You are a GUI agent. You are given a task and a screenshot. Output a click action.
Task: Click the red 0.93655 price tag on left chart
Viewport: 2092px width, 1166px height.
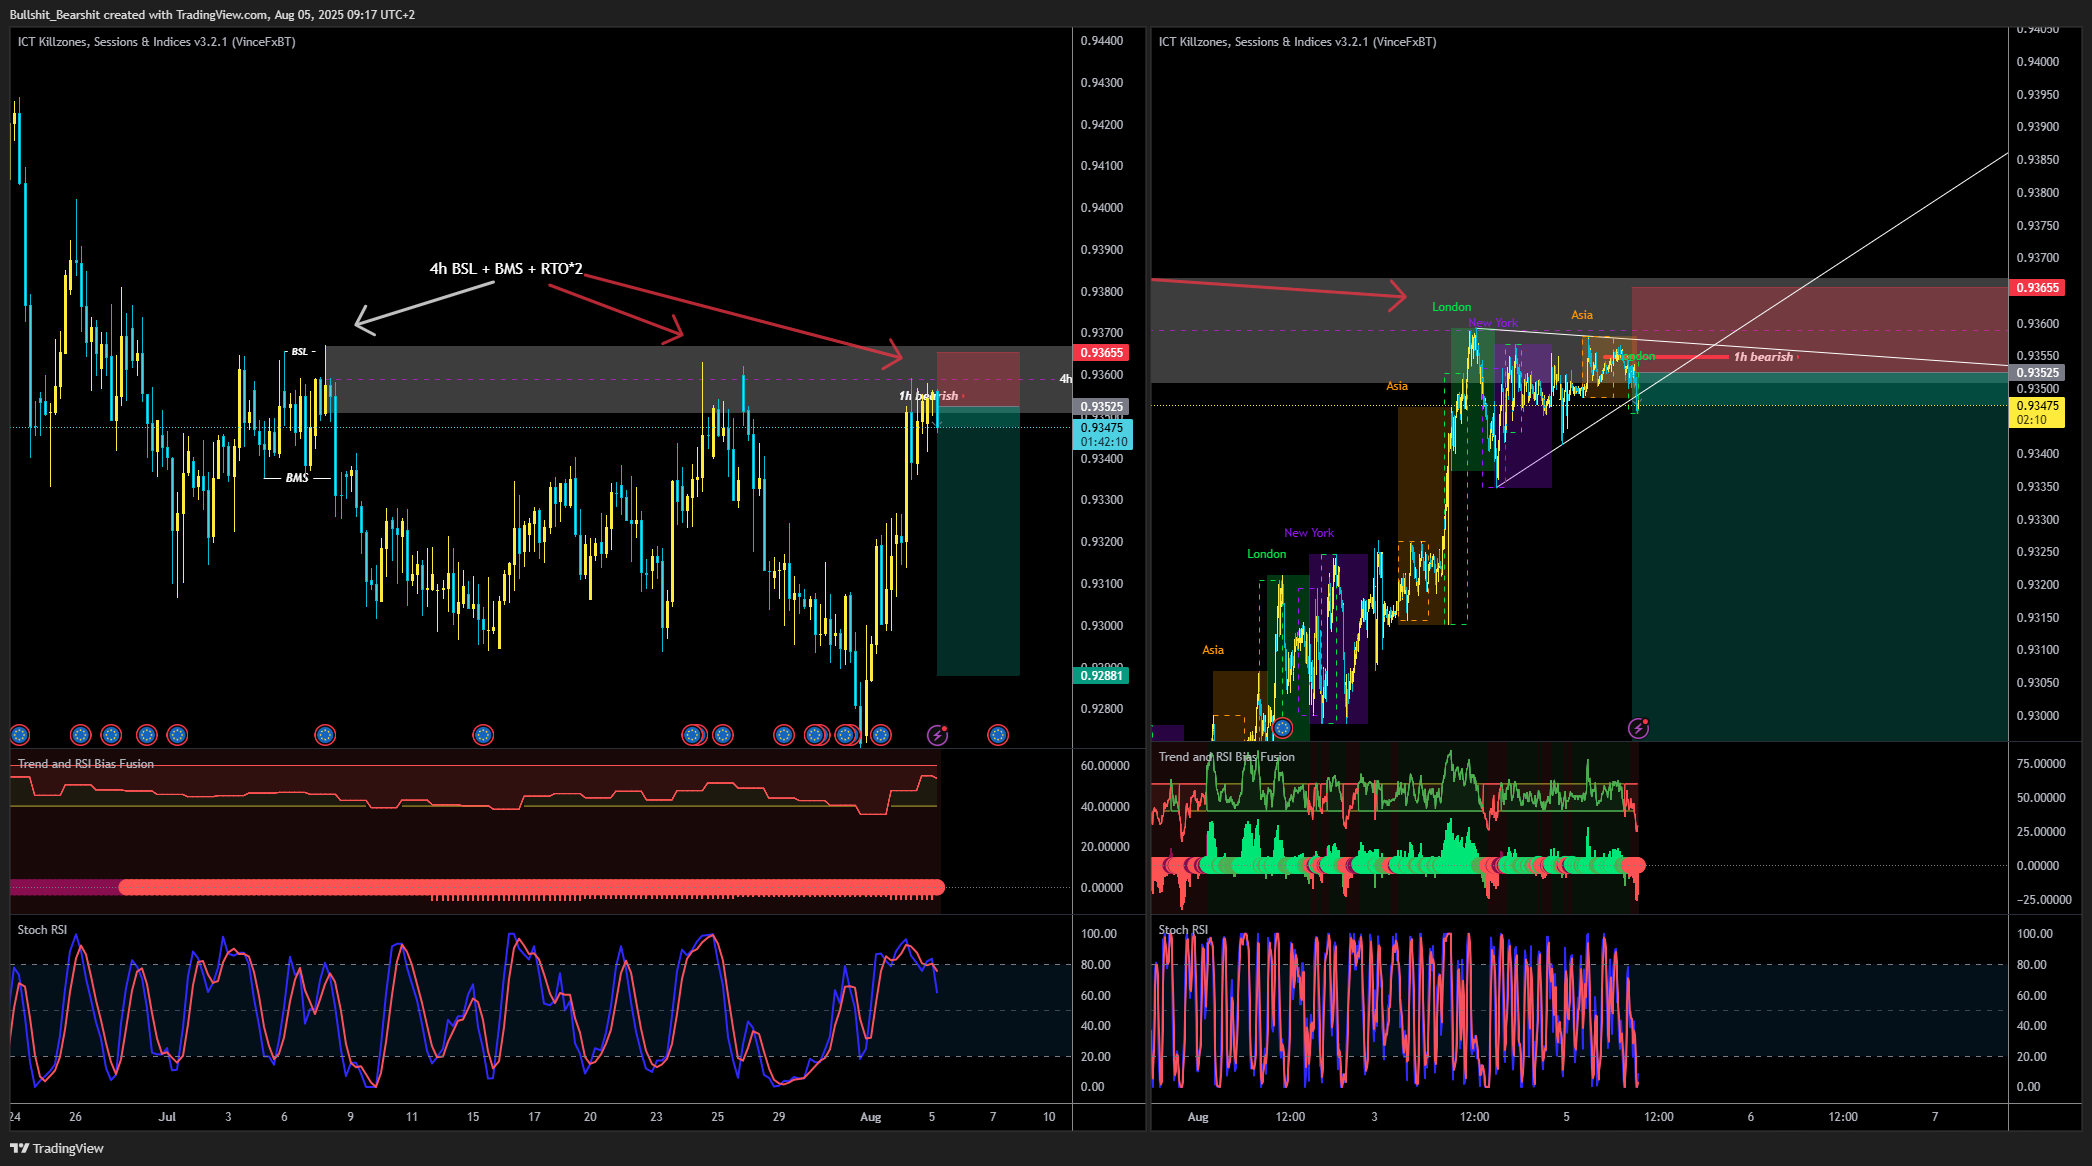[x=1101, y=353]
